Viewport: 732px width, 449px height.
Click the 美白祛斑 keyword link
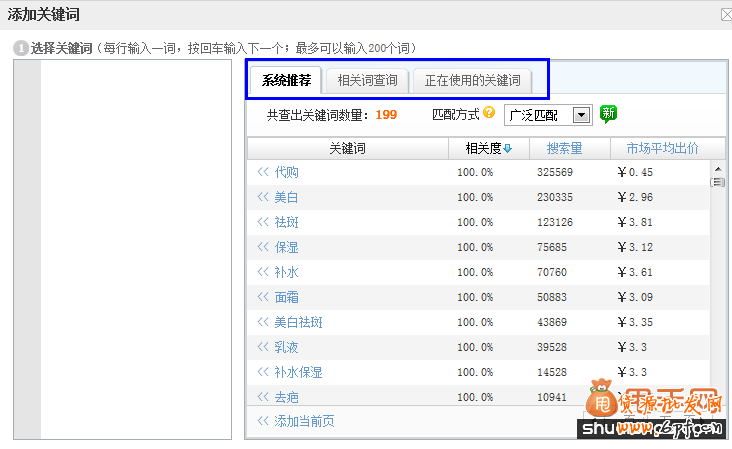(x=298, y=322)
